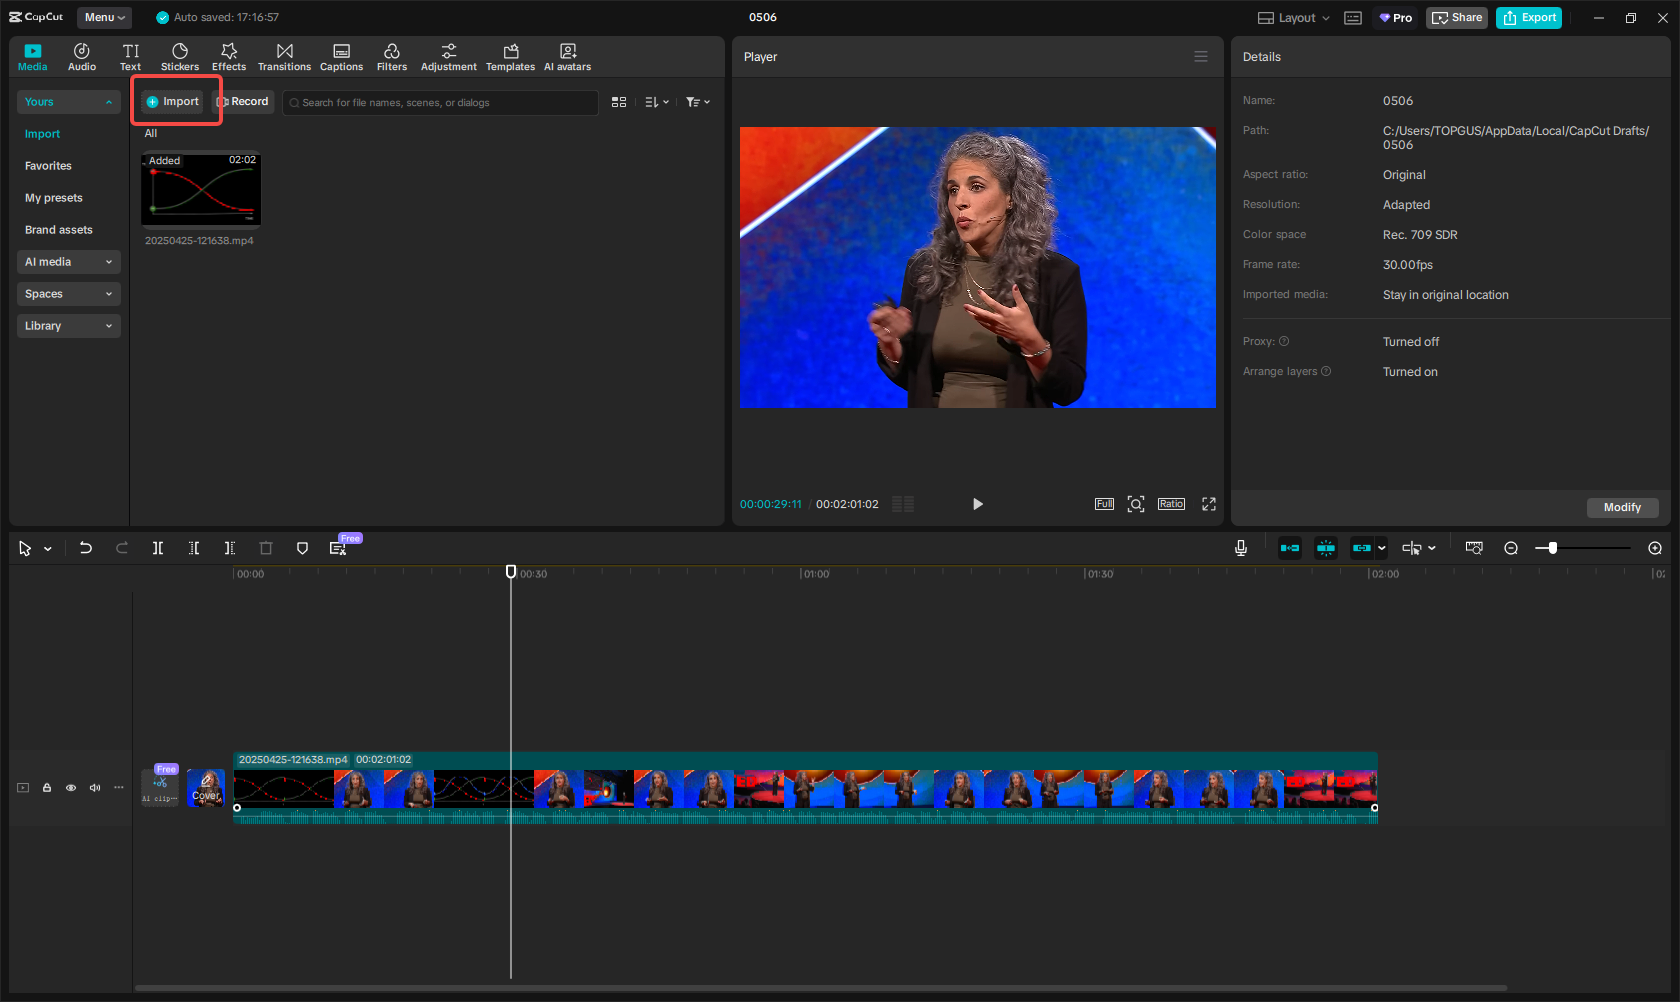The image size is (1680, 1002).
Task: Click the zoom out timeline magnifier icon
Action: point(1511,548)
